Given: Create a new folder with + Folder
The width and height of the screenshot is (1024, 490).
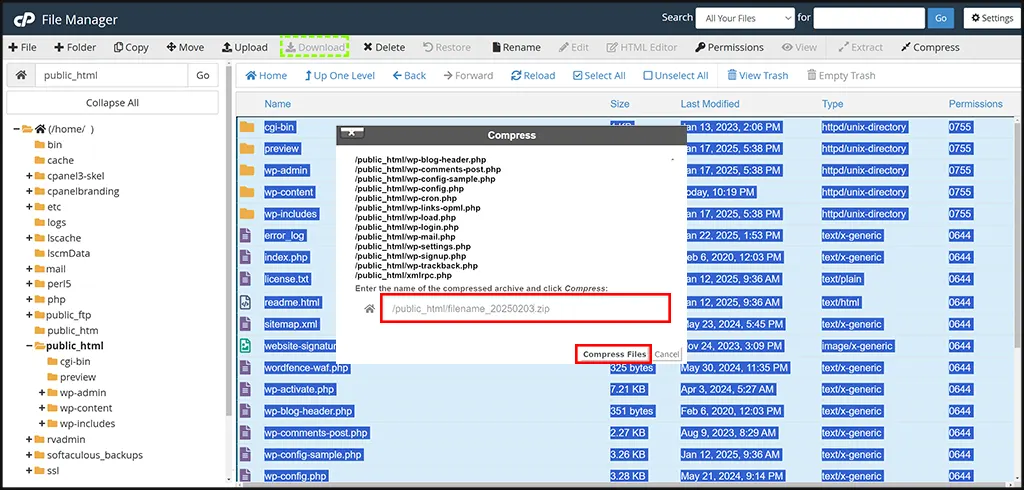Looking at the screenshot, I should (75, 47).
